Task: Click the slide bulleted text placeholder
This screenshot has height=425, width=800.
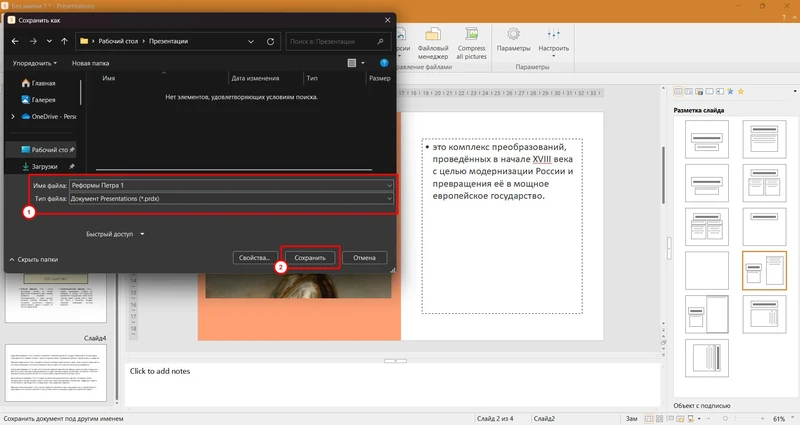Action: pyautogui.click(x=502, y=226)
